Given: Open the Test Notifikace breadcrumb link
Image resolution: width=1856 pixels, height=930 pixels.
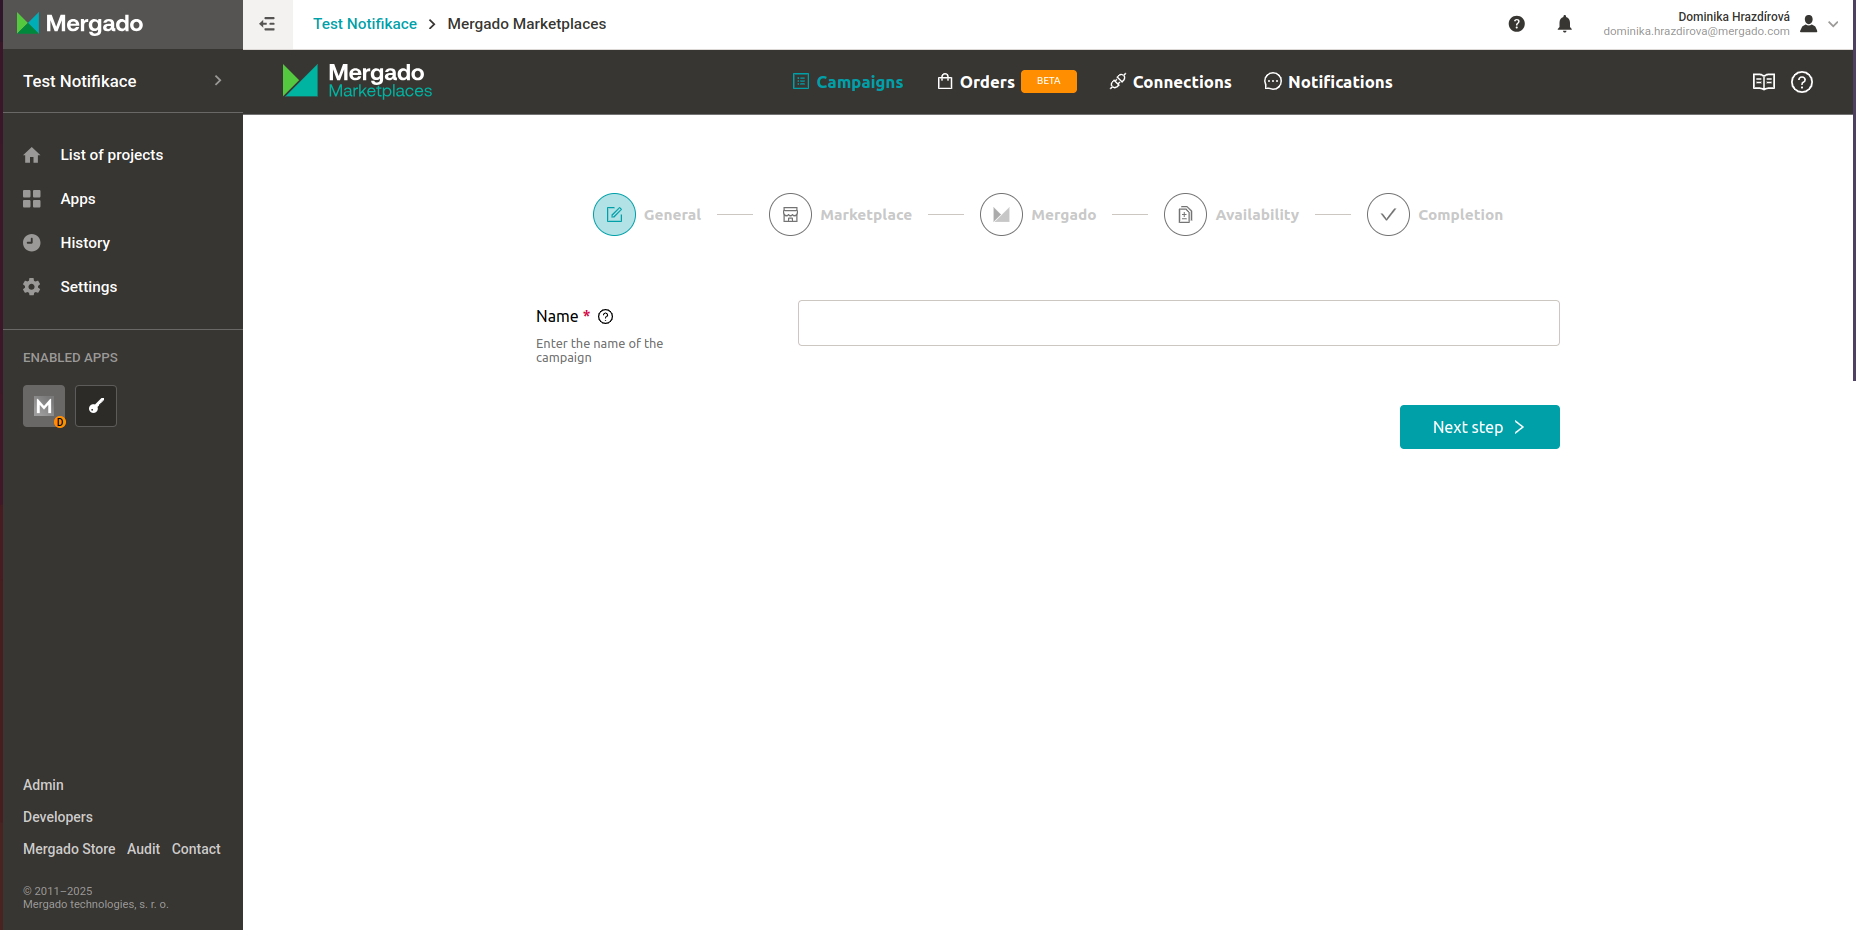Looking at the screenshot, I should [365, 24].
